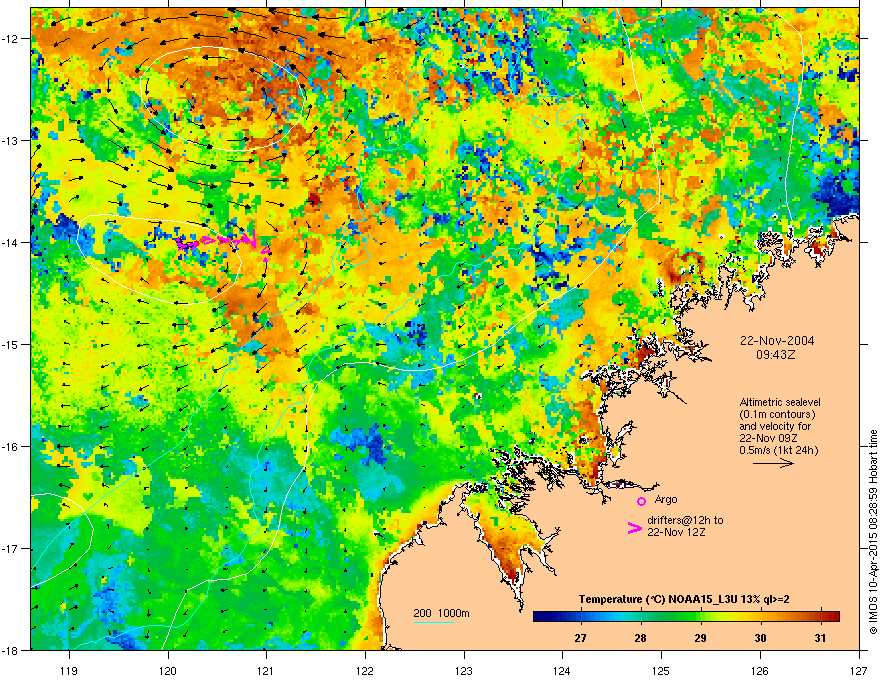Click the magenta drifters legend arrow

[x=634, y=527]
